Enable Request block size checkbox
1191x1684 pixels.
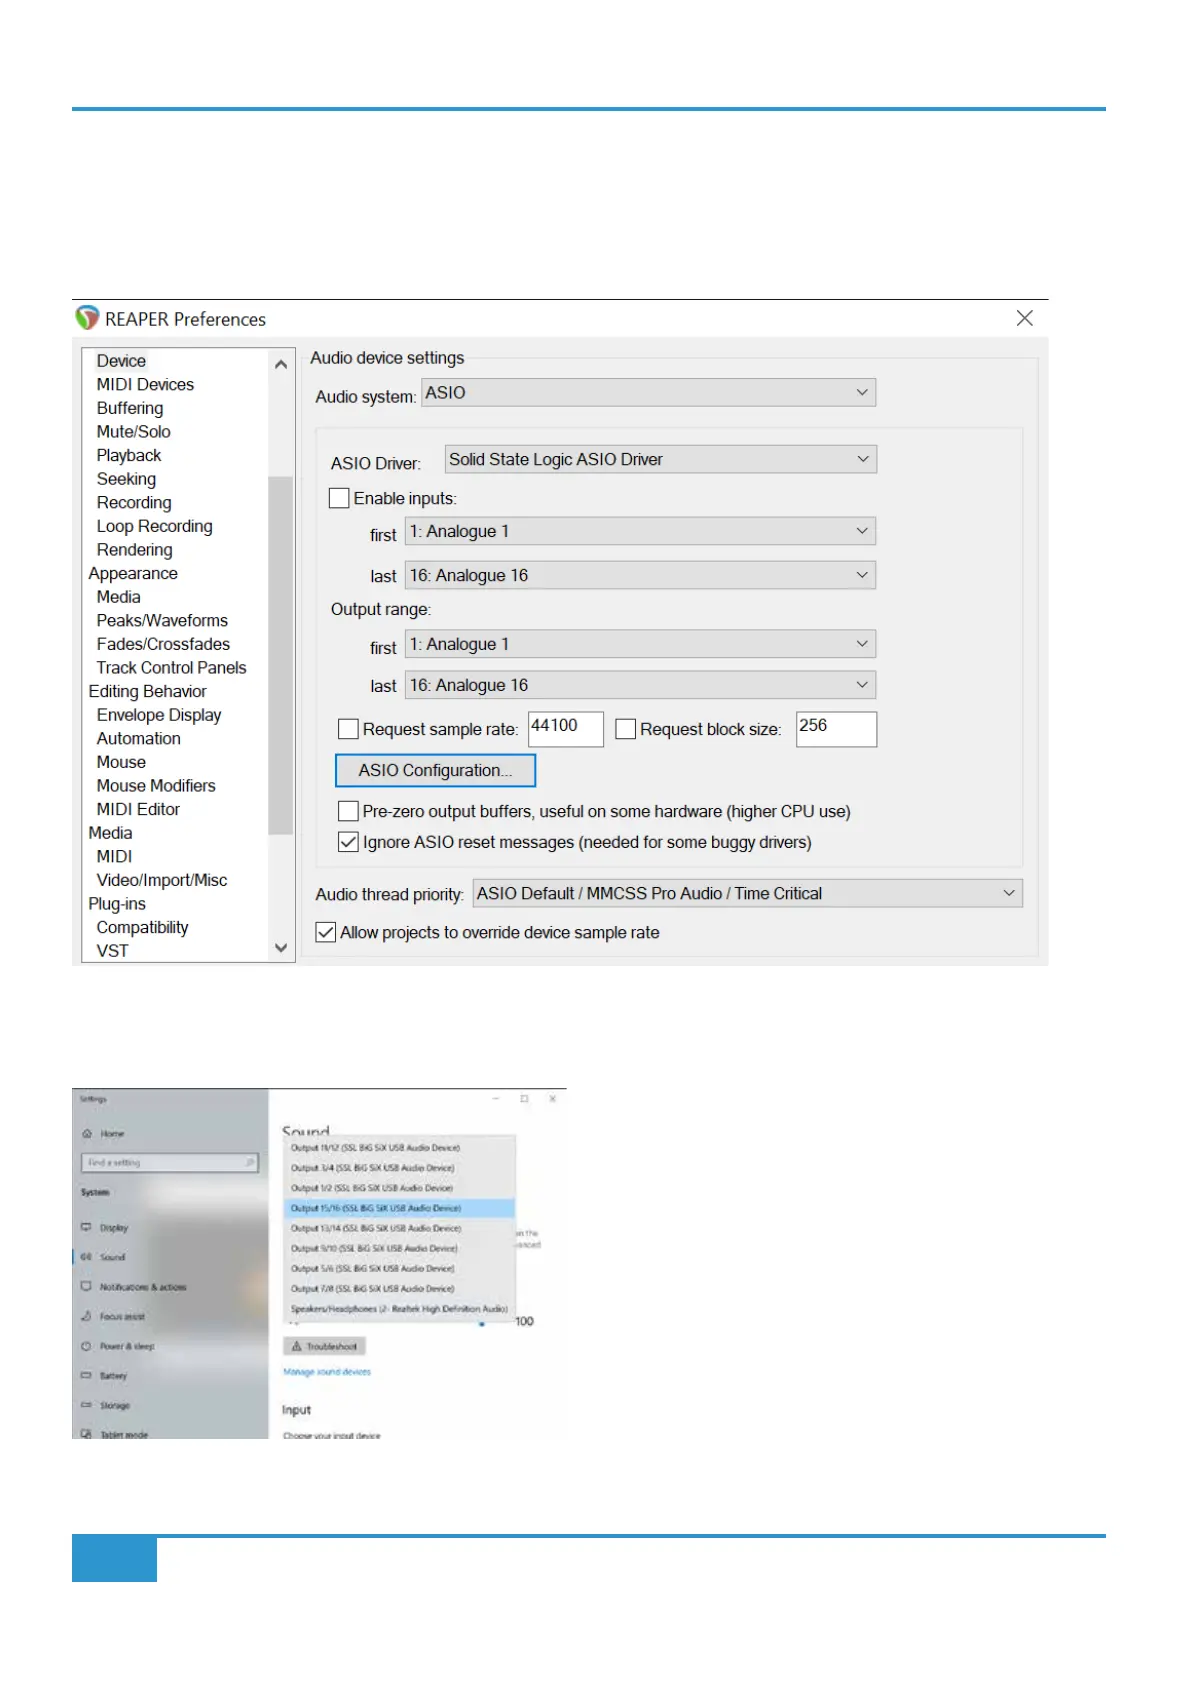tap(626, 729)
